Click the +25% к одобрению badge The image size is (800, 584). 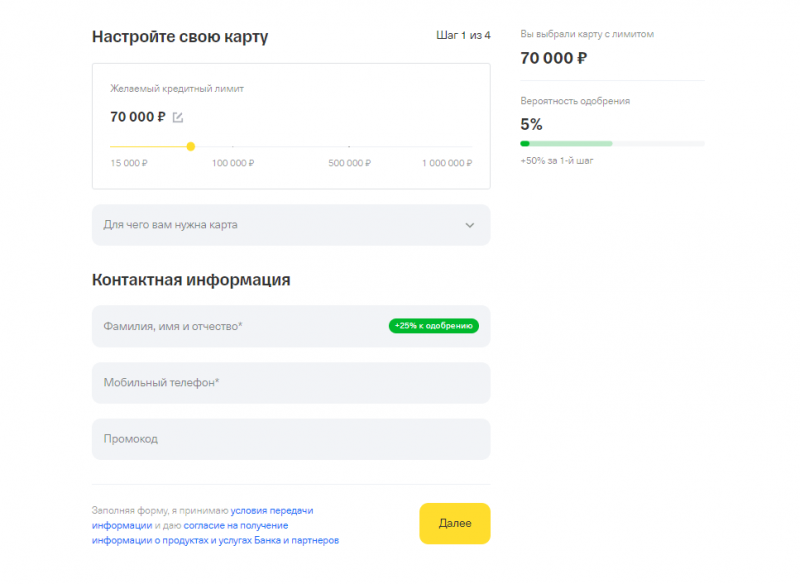(434, 326)
